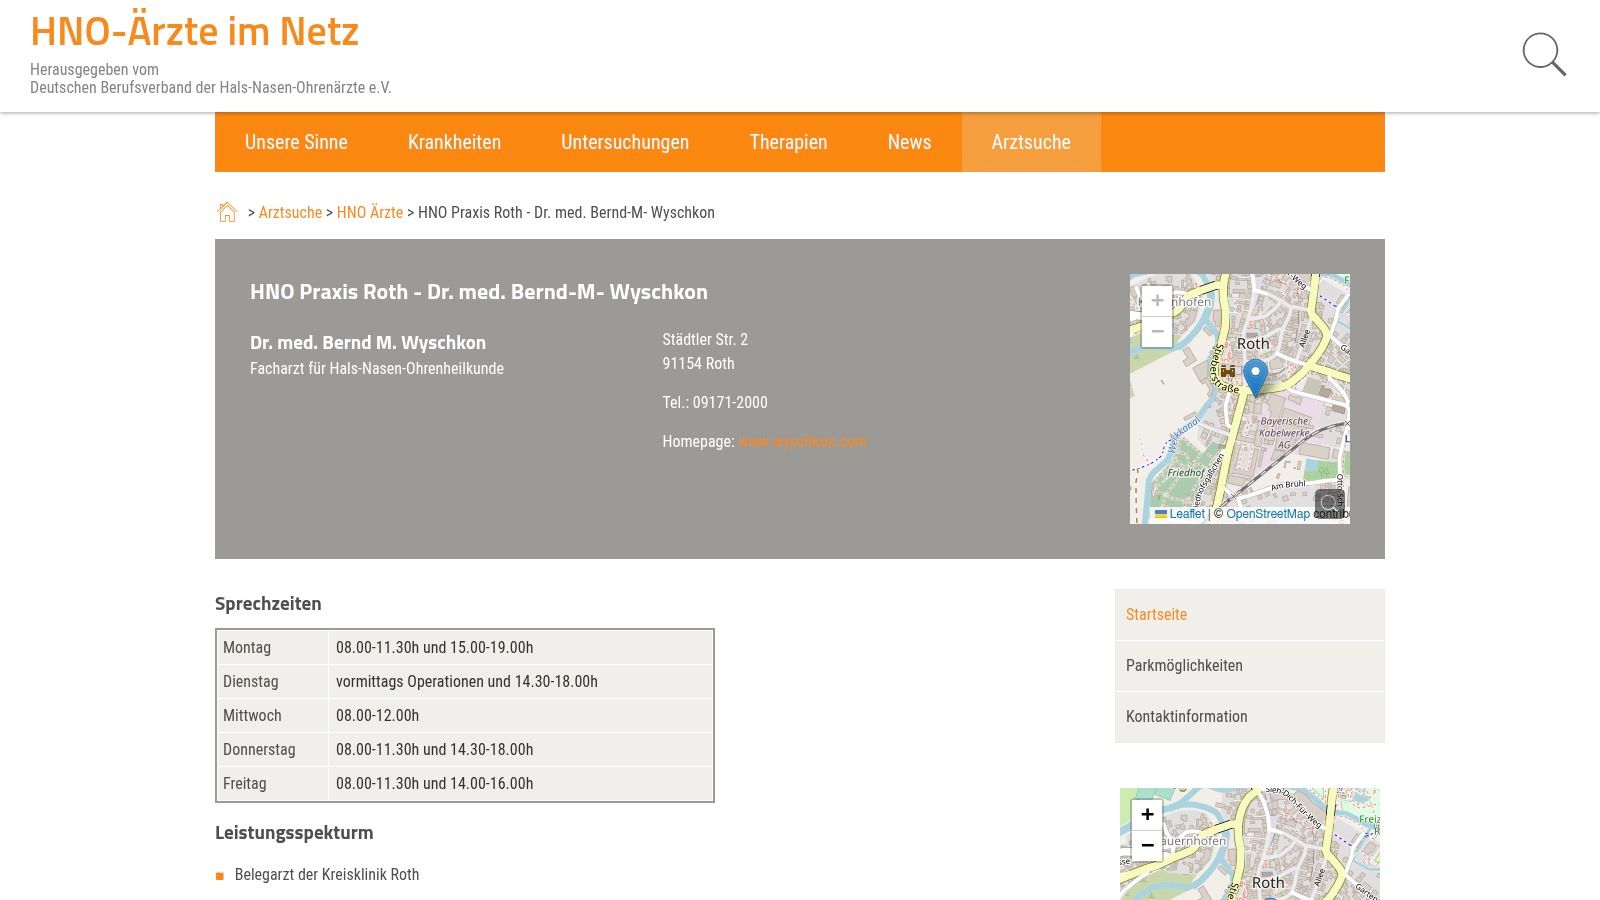Image resolution: width=1600 pixels, height=900 pixels.
Task: Open the search magnifier icon
Action: coord(1544,54)
